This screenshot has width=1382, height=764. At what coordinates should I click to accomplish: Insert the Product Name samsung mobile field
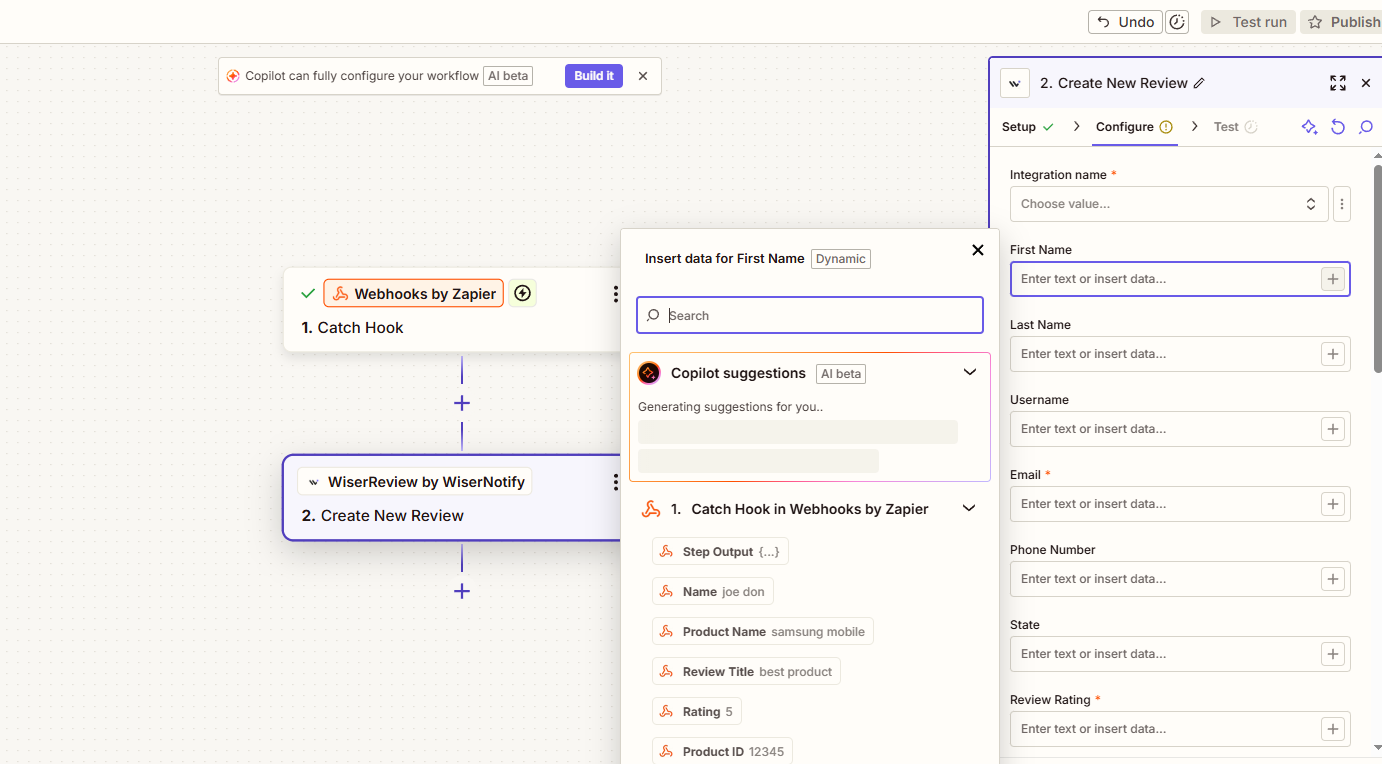tap(763, 632)
